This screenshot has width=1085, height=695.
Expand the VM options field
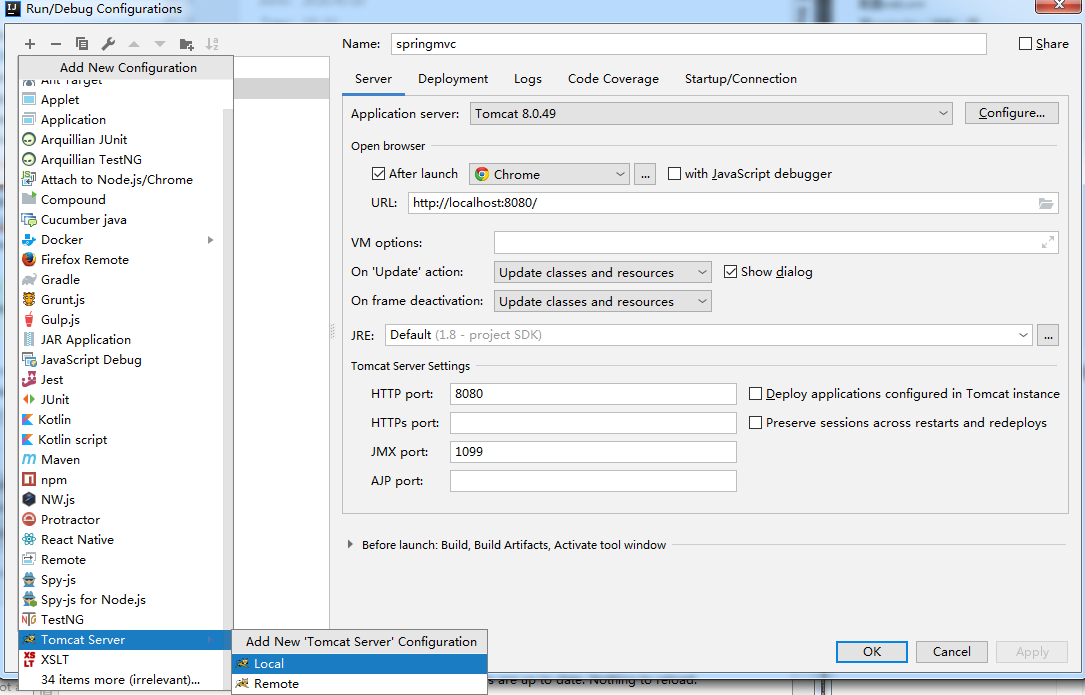[x=1048, y=242]
